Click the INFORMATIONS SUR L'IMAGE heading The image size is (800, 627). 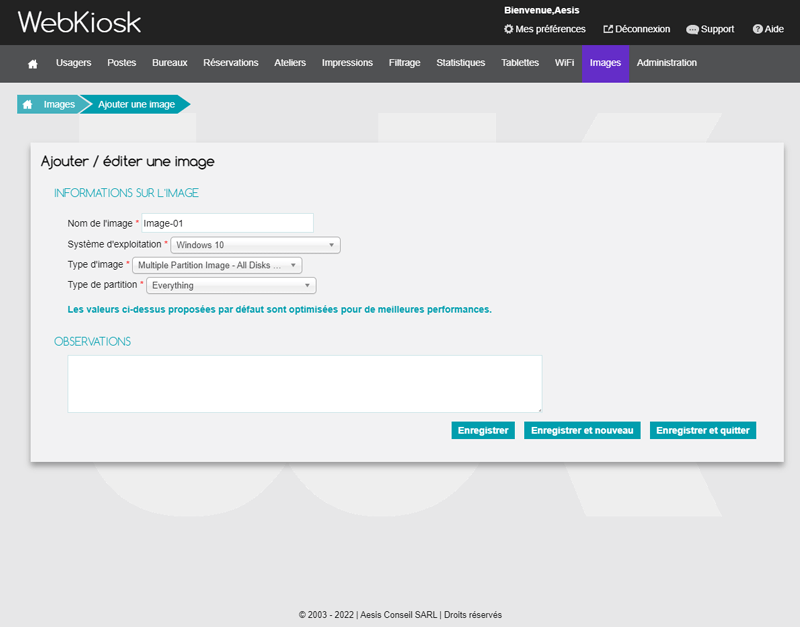click(126, 193)
